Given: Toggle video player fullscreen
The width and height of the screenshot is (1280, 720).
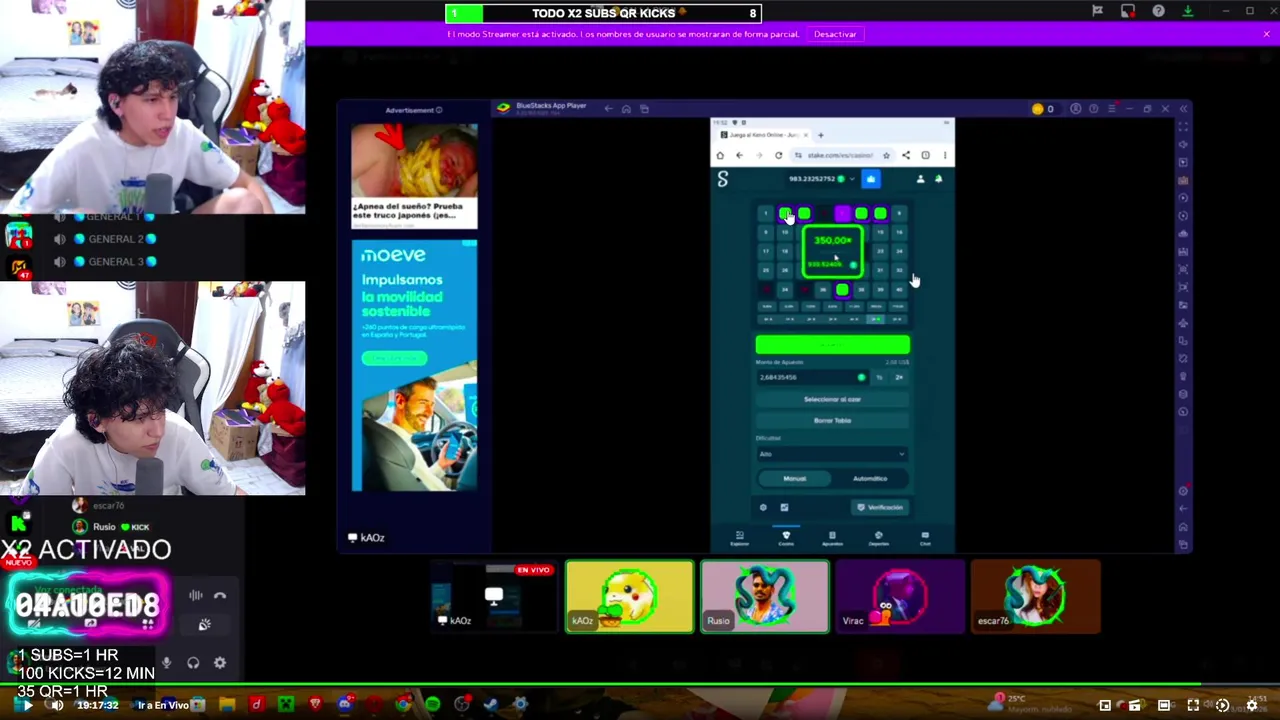Looking at the screenshot, I should coord(1193,705).
